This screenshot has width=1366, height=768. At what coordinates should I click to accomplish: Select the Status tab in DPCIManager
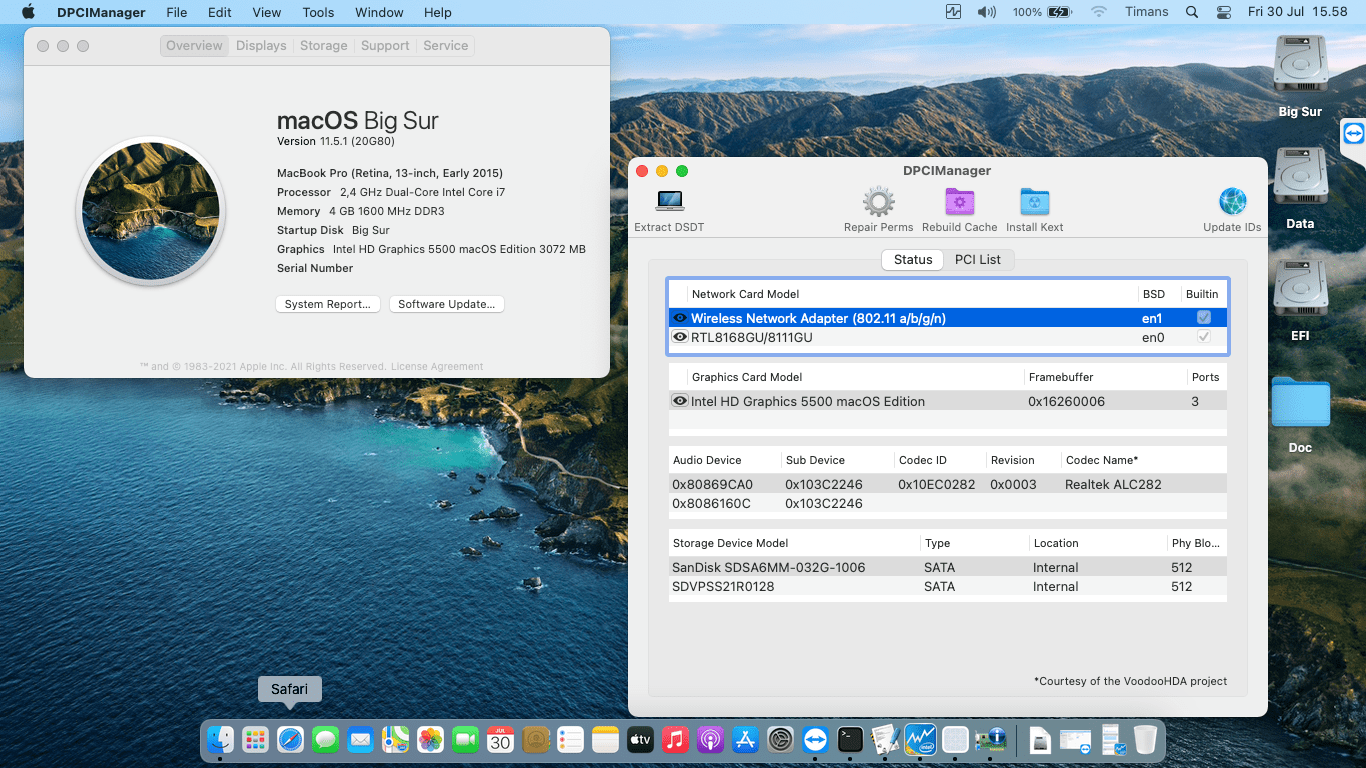coord(913,259)
